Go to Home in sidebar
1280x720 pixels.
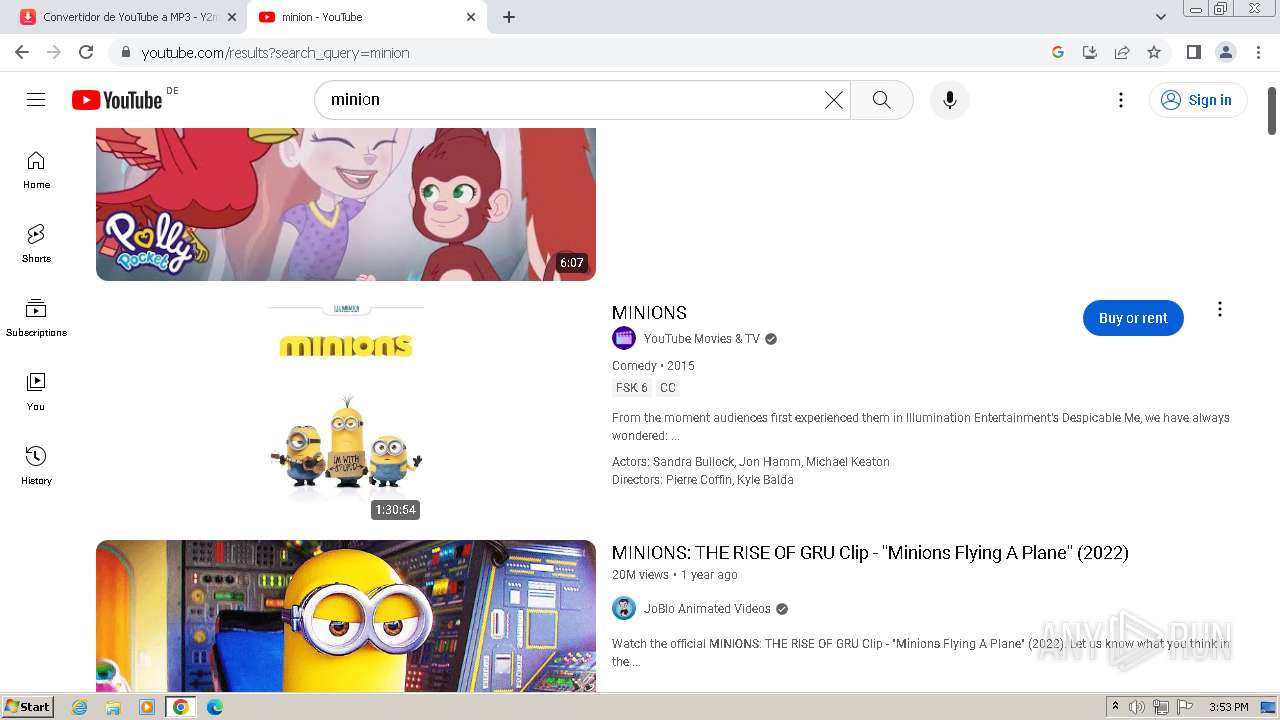pyautogui.click(x=36, y=170)
